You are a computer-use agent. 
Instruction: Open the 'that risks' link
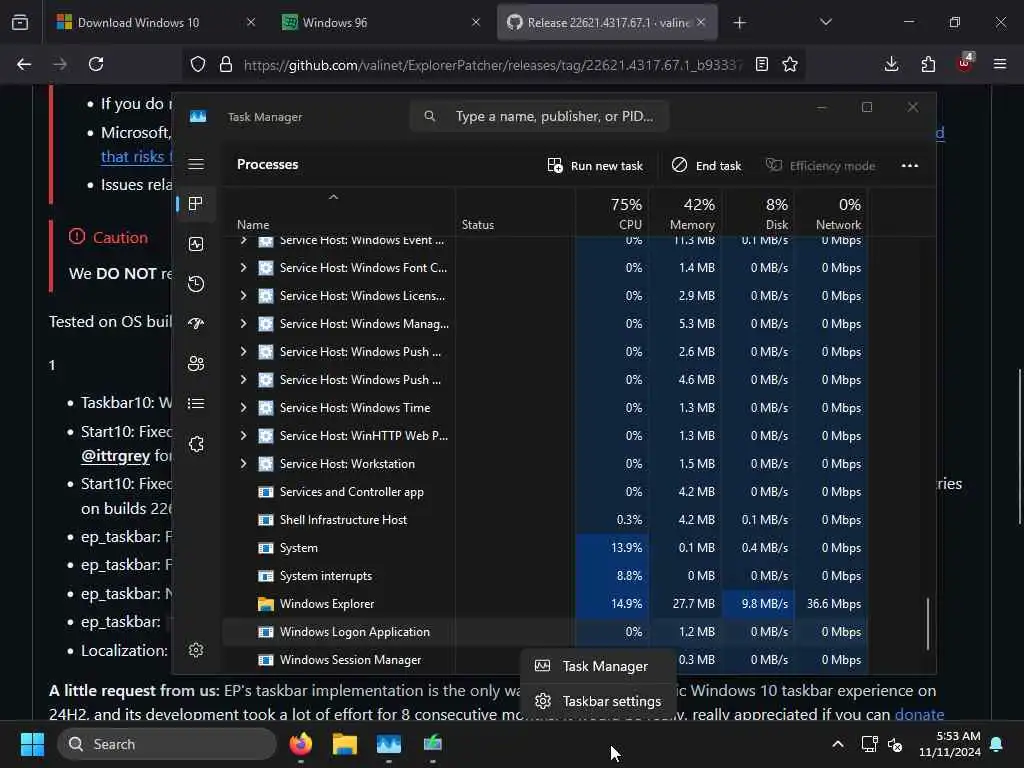(136, 157)
